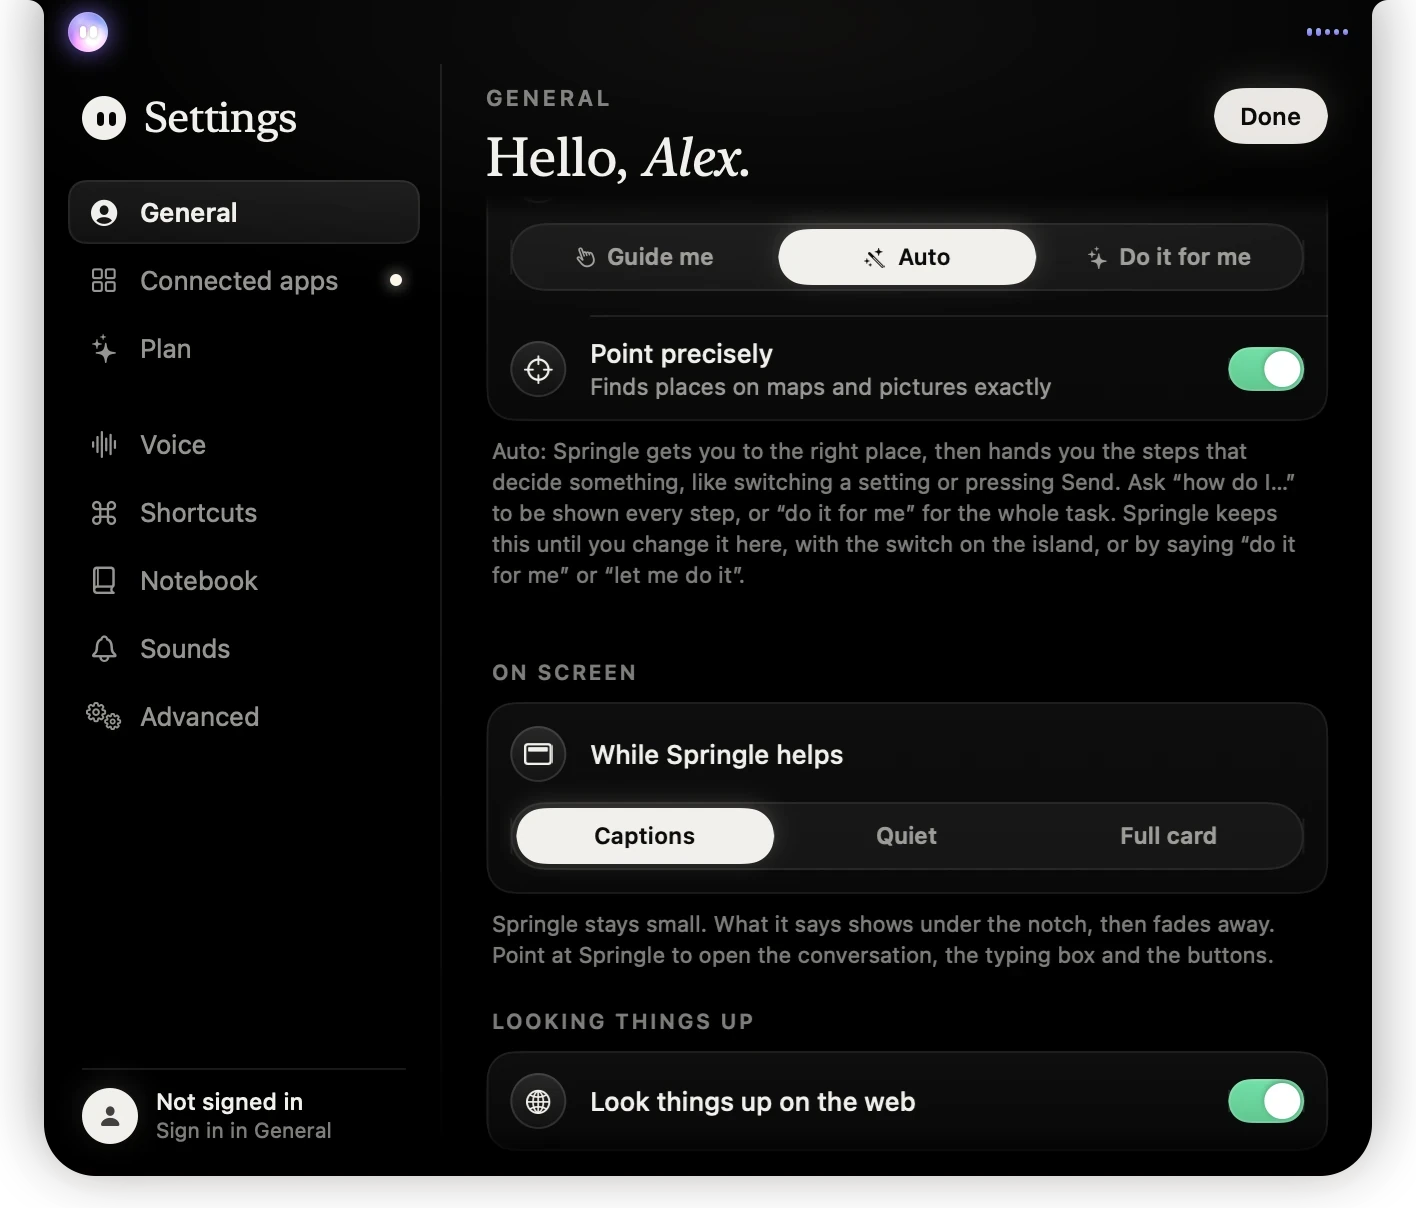Click the book icon beside Notebook

coord(104,581)
